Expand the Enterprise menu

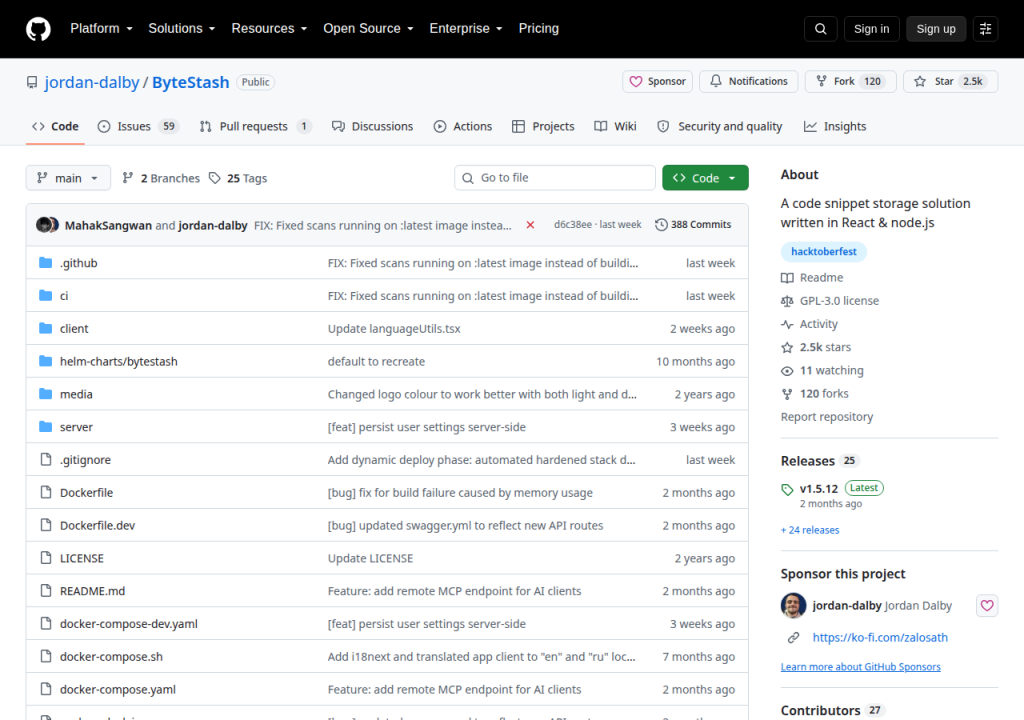466,29
